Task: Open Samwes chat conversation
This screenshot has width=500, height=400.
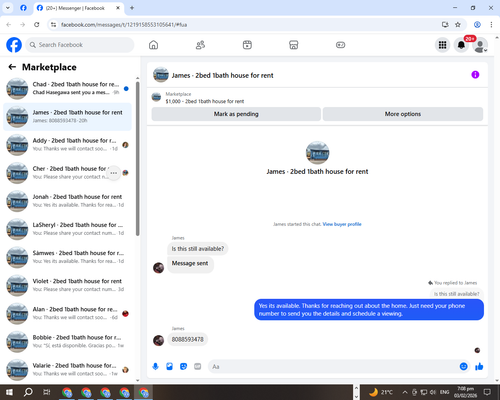Action: [x=68, y=257]
